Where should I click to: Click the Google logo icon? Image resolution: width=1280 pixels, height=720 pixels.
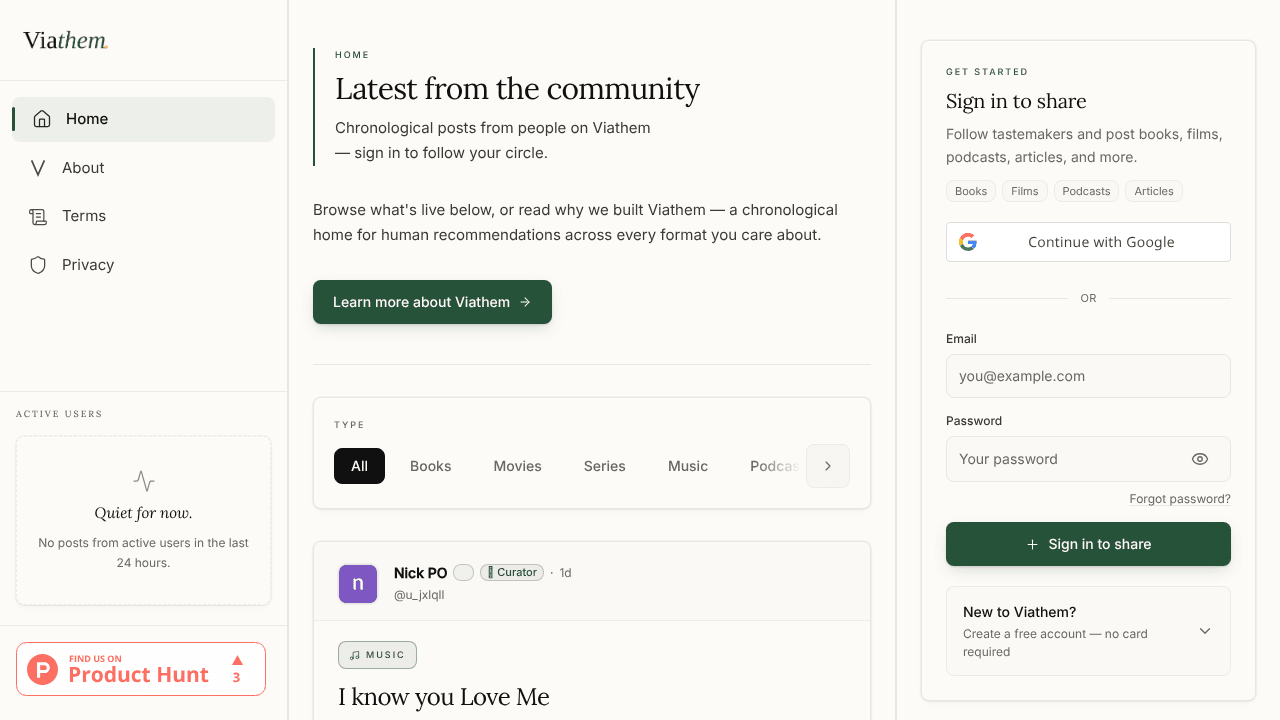click(968, 242)
